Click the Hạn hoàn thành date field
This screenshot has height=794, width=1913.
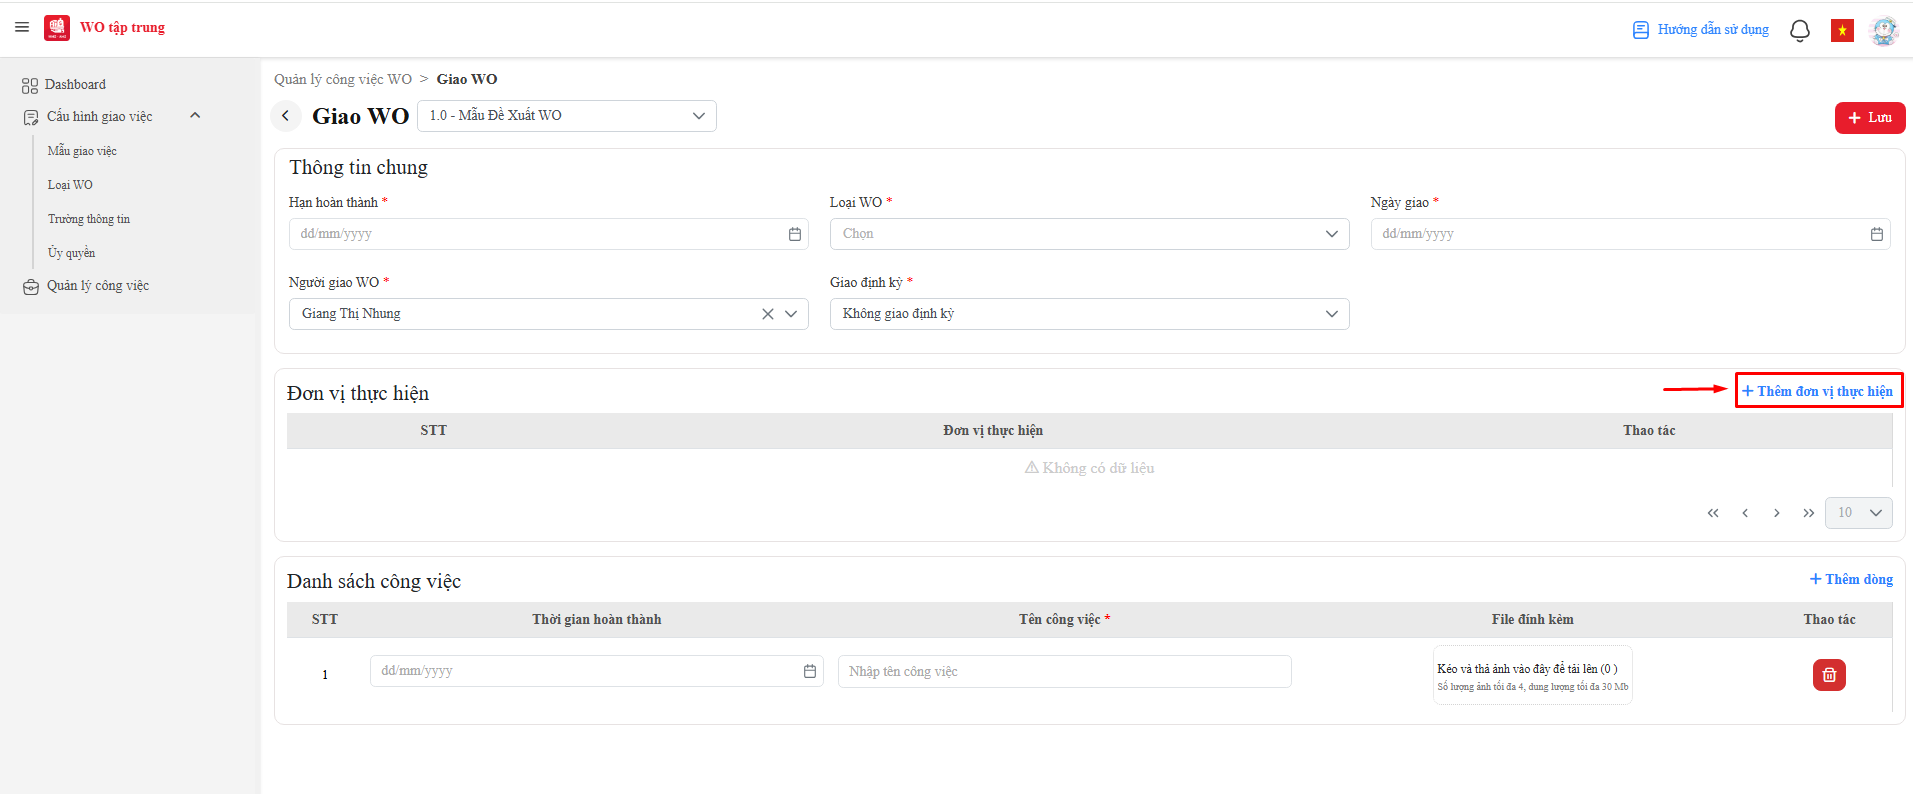click(x=549, y=234)
